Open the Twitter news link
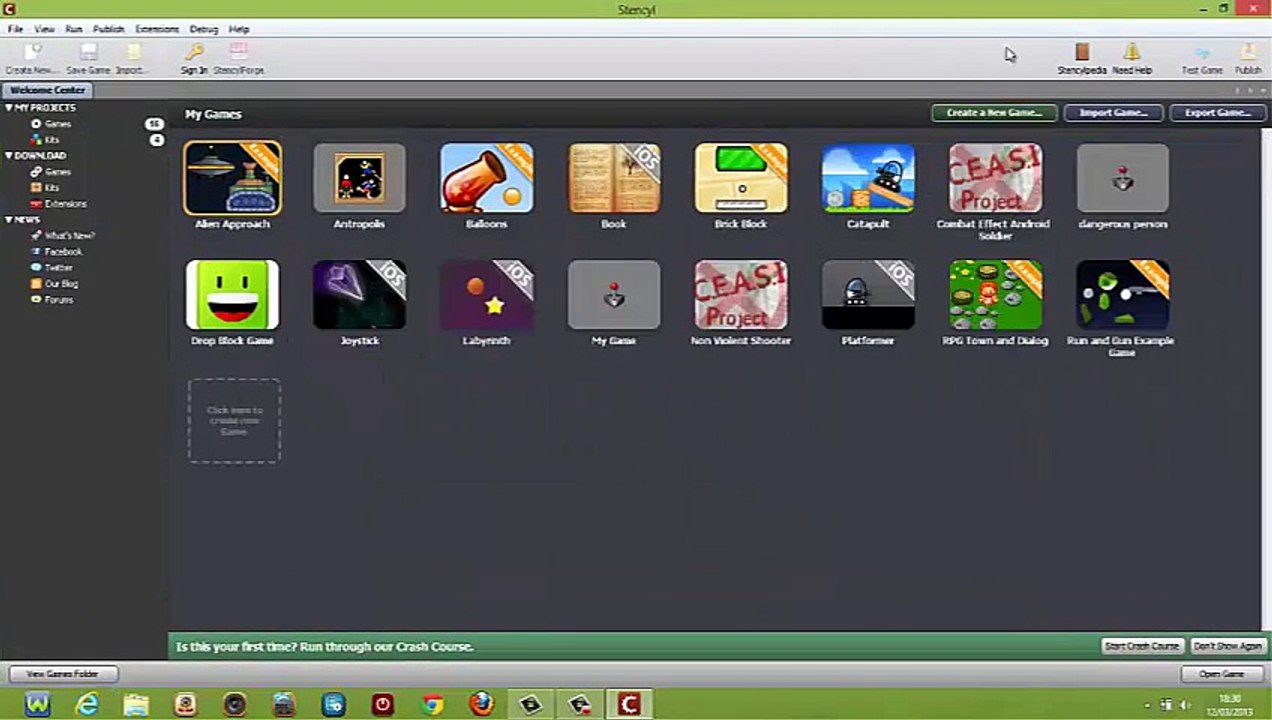 coord(58,268)
